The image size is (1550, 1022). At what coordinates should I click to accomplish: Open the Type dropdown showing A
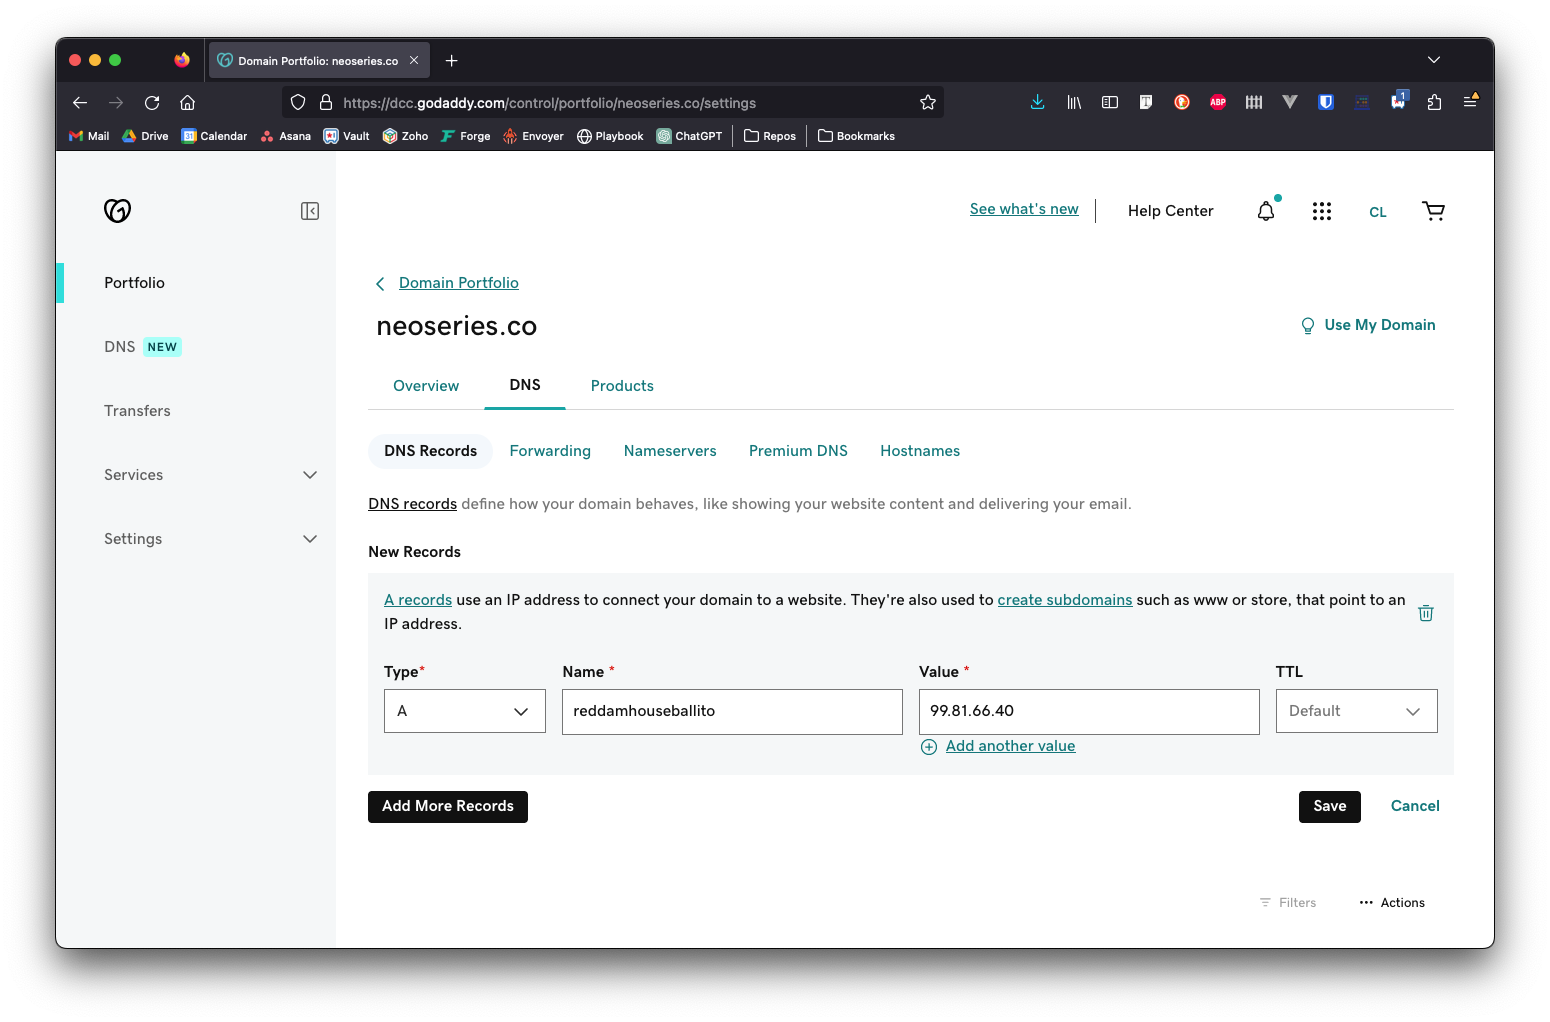click(x=464, y=711)
